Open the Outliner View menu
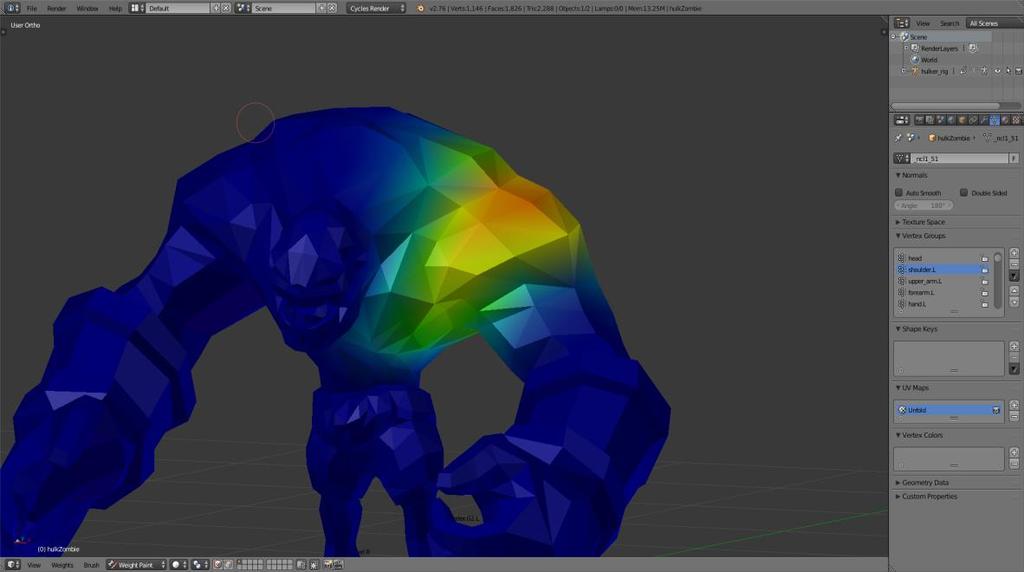This screenshot has width=1024, height=572. point(923,24)
